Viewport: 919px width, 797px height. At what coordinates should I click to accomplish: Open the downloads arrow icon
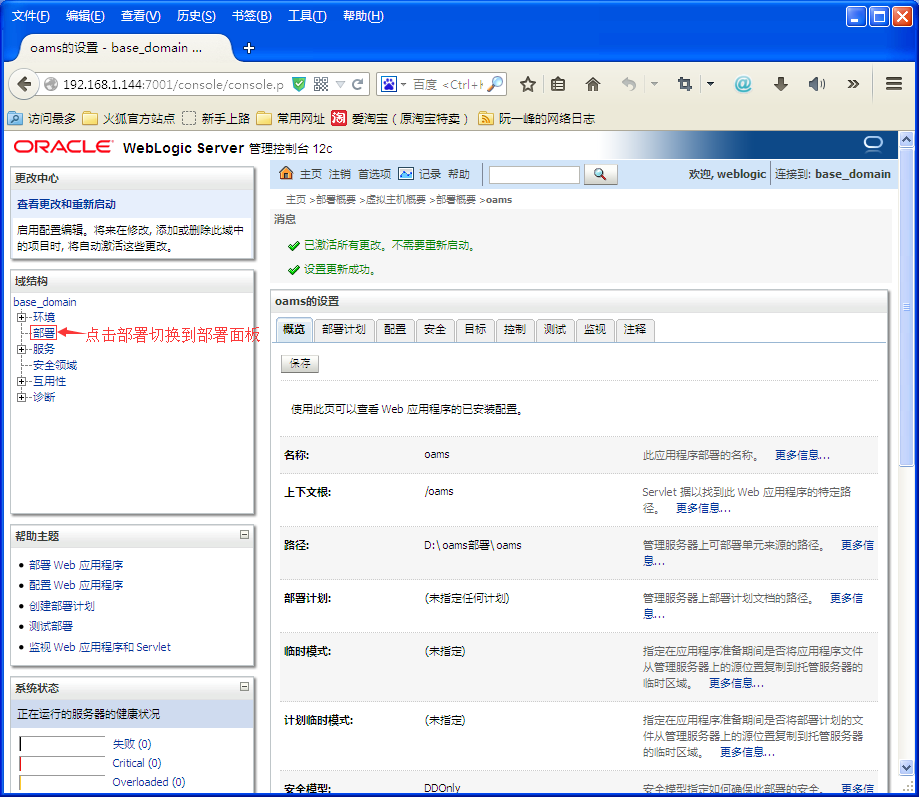(781, 84)
